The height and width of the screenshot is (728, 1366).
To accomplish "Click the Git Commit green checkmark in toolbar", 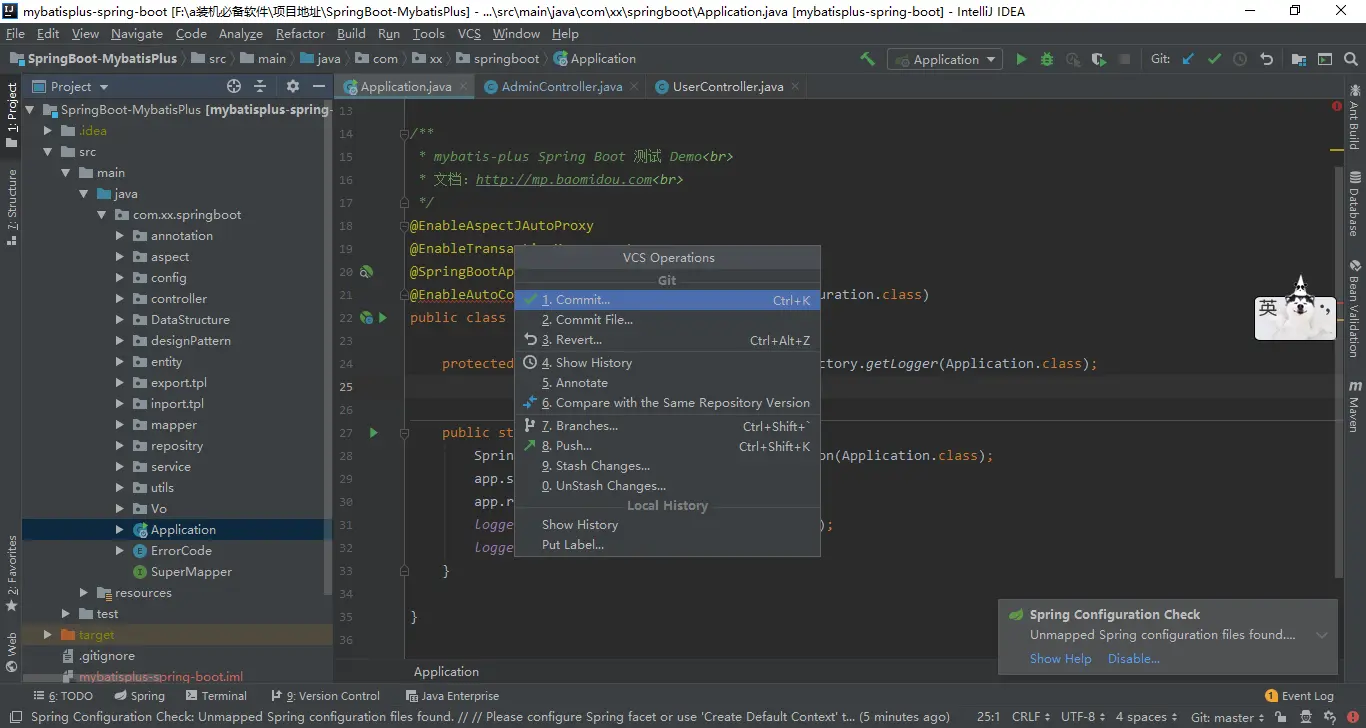I will (1214, 59).
